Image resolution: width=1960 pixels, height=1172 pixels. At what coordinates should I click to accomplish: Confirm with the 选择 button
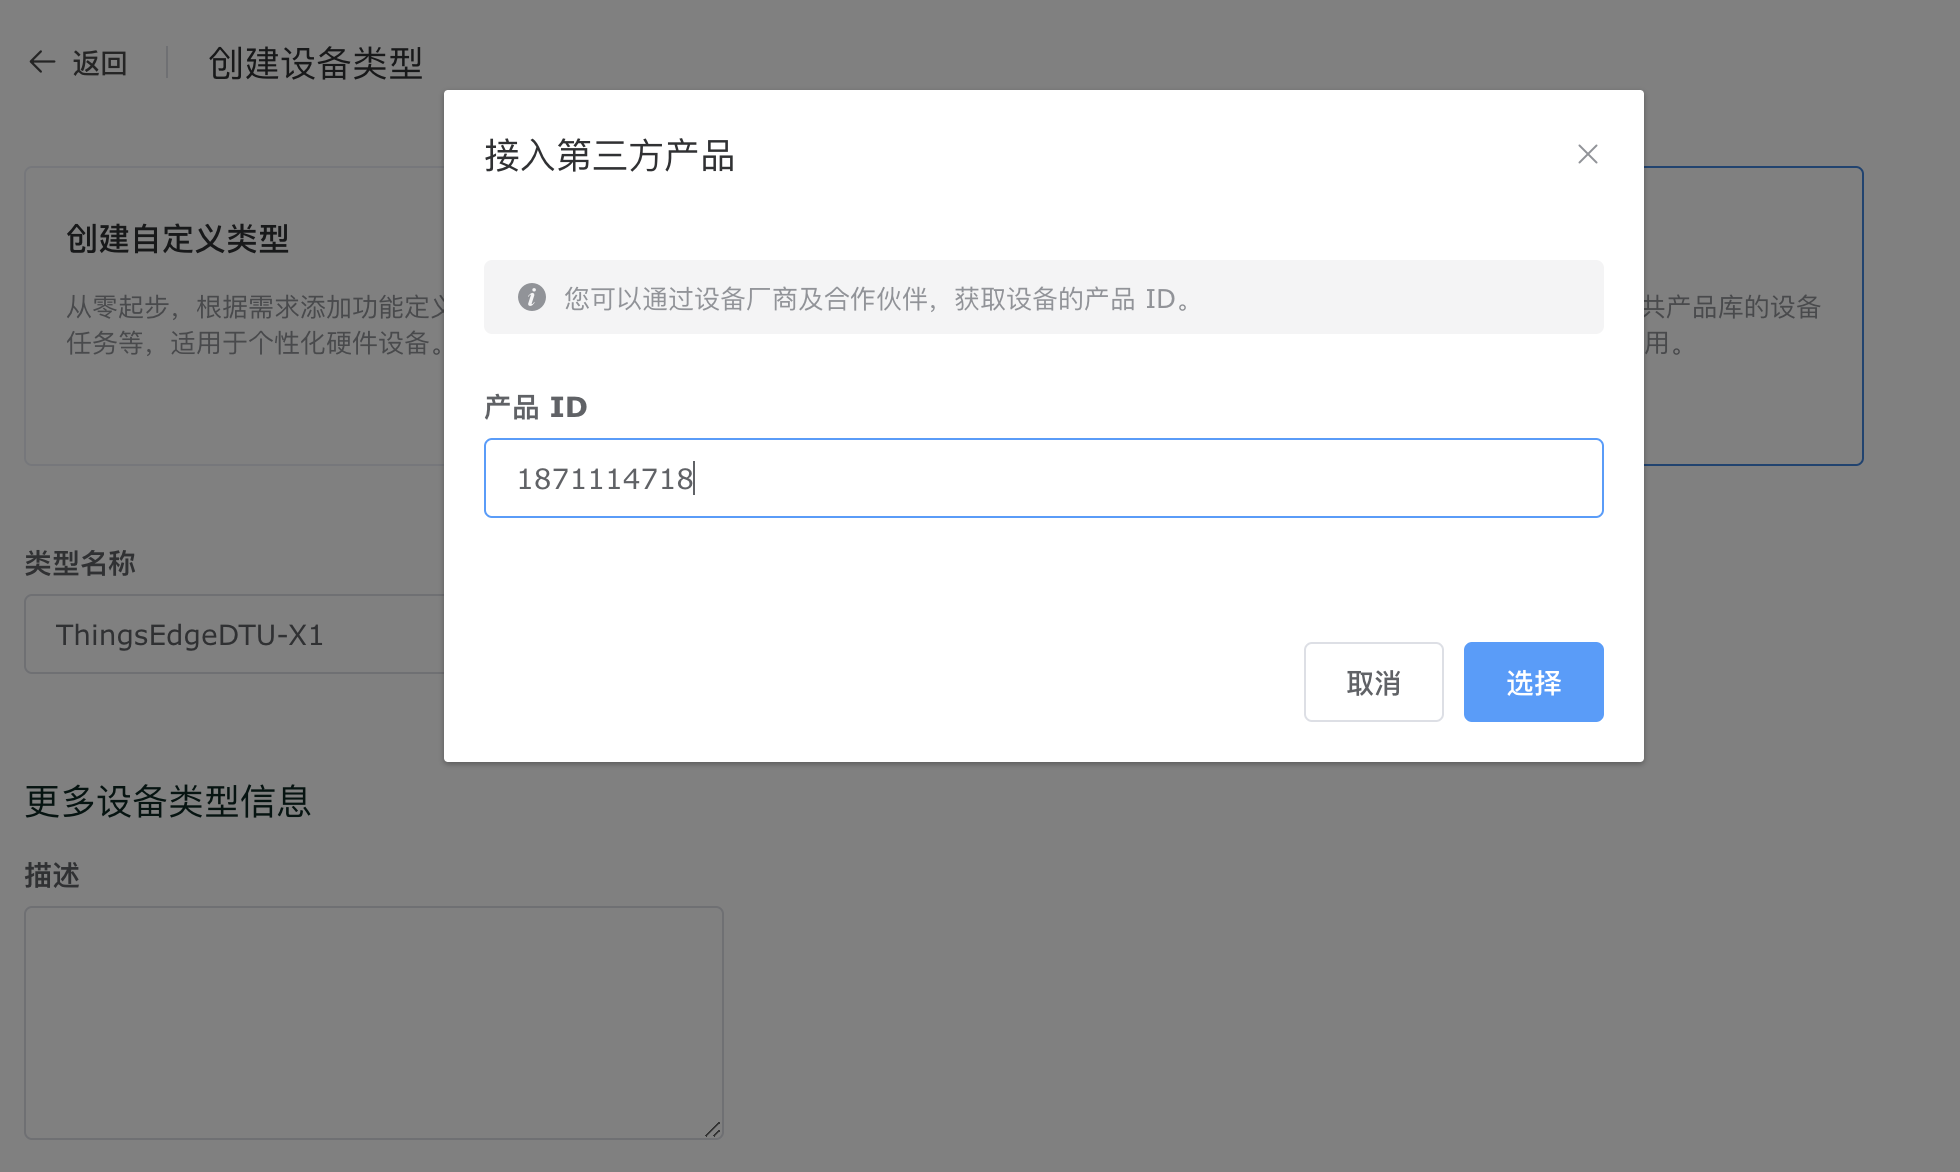[1533, 682]
